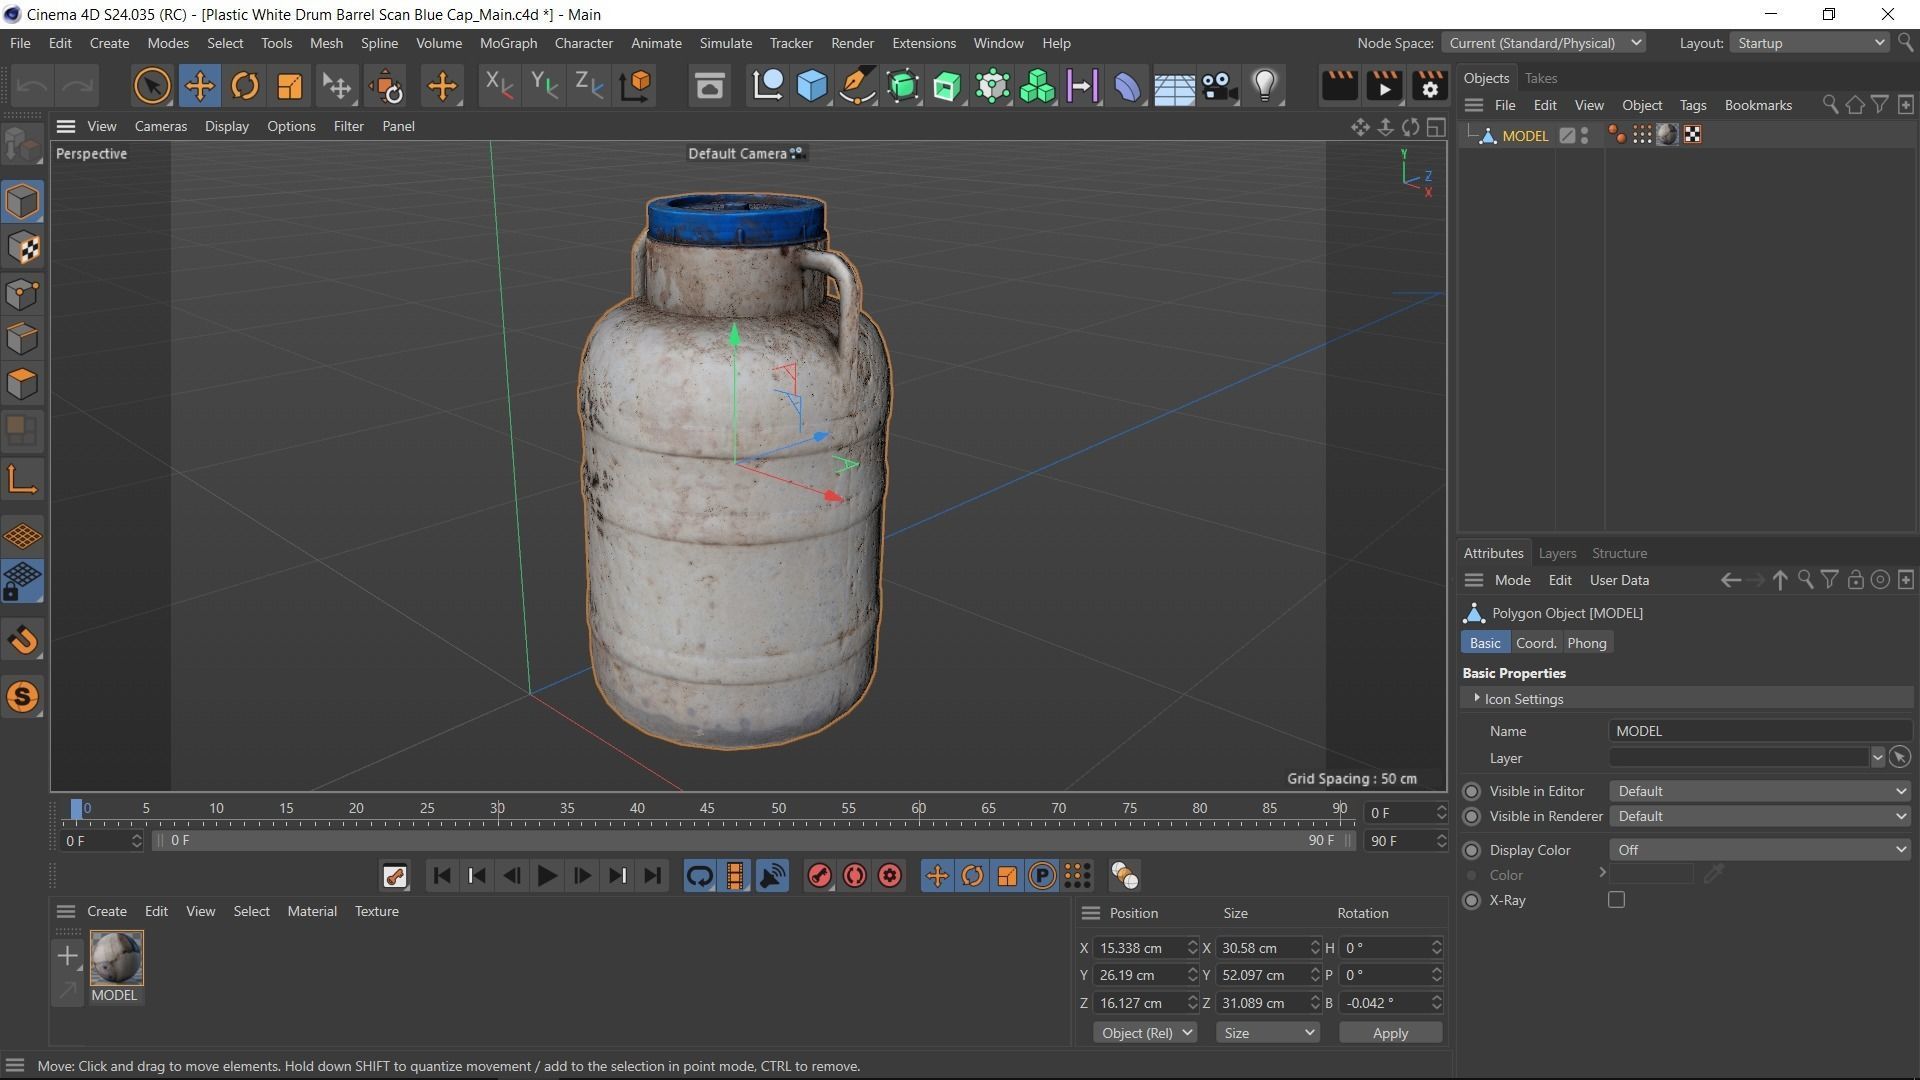Screen dimensions: 1920x1080
Task: Render to Picture Viewer
Action: coord(1384,86)
